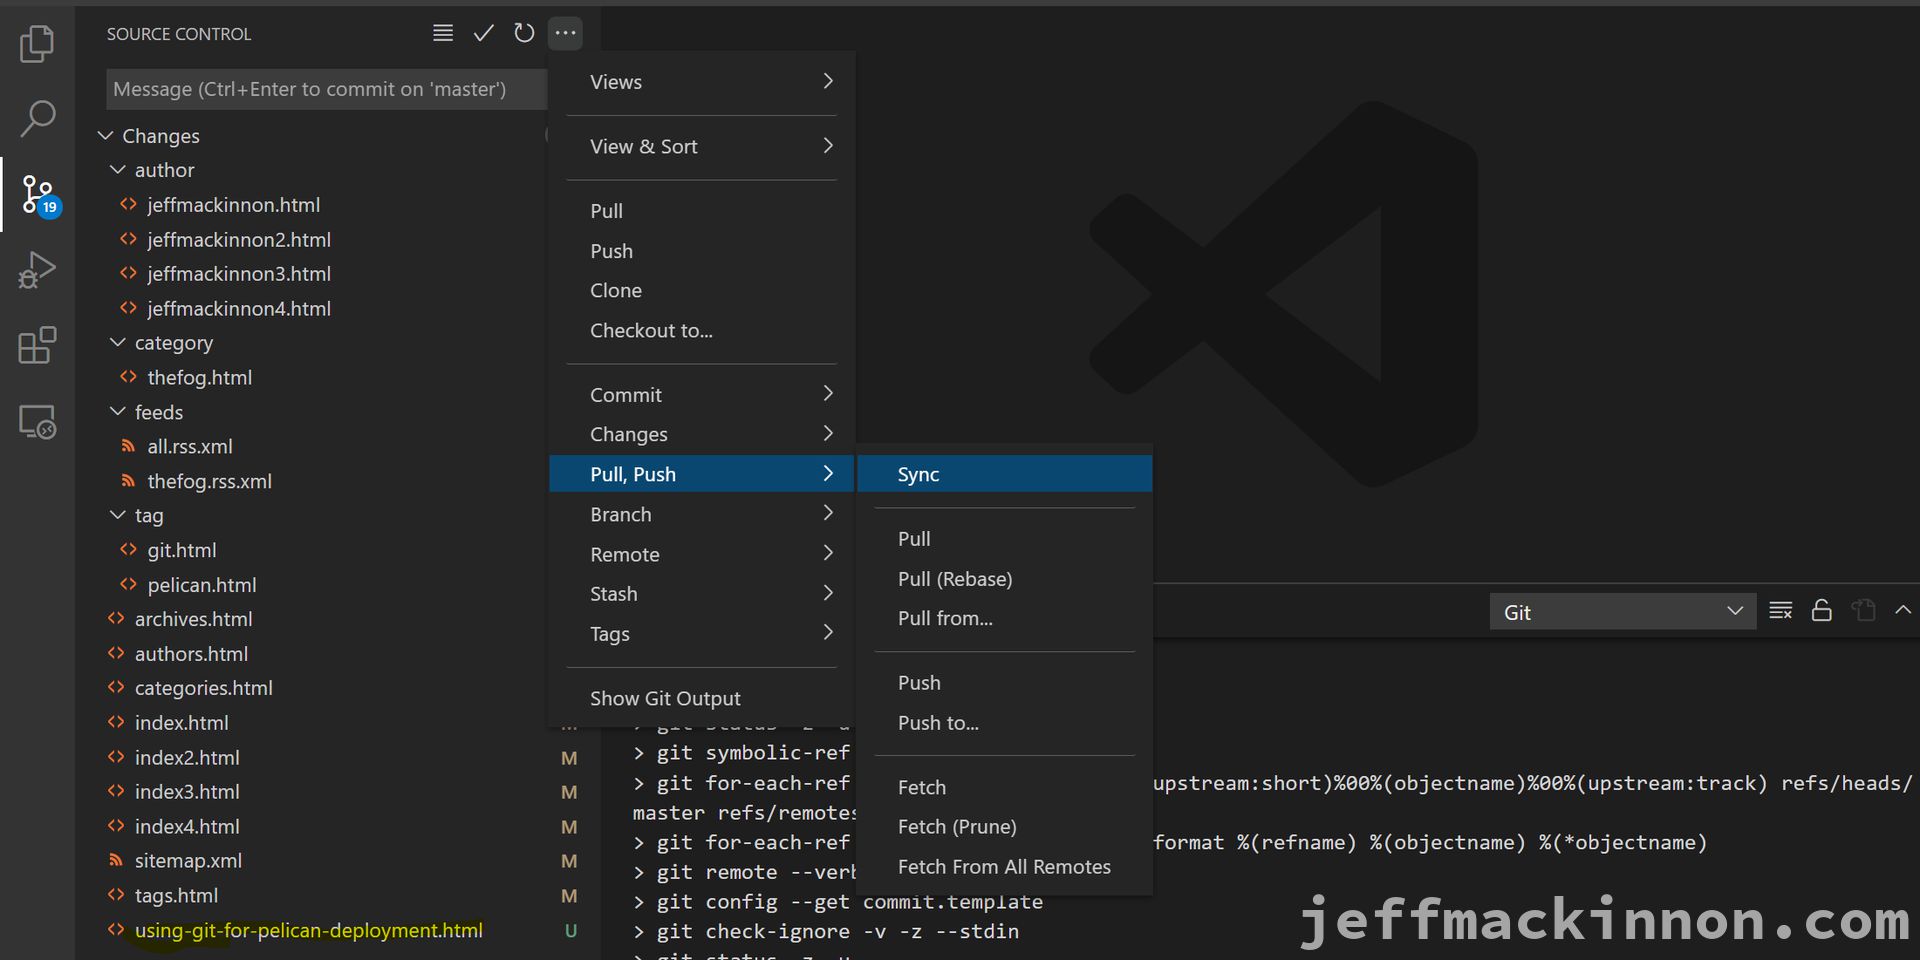The height and width of the screenshot is (960, 1920).
Task: Open the Extensions view icon
Action: [37, 346]
